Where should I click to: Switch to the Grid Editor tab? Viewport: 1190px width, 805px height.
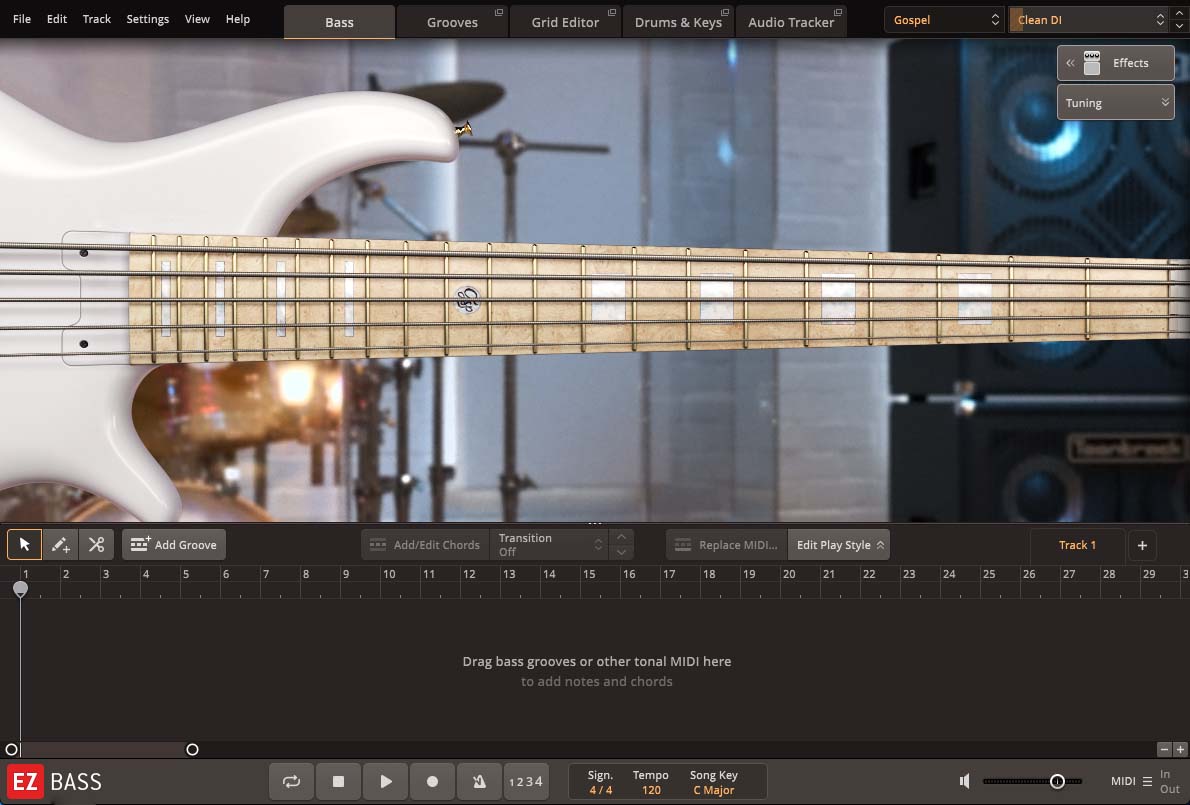[x=566, y=21]
